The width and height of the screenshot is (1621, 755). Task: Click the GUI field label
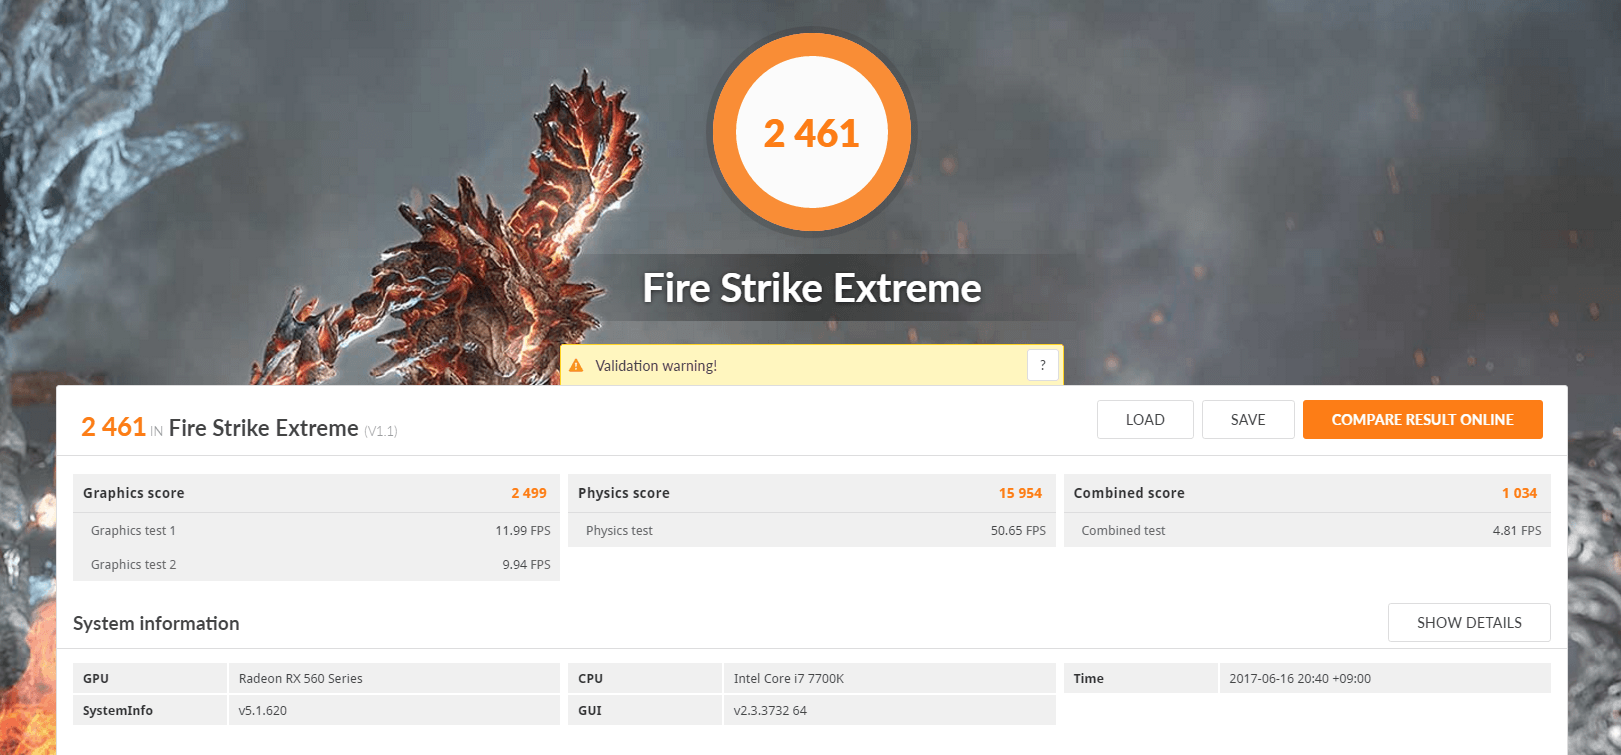tap(590, 711)
